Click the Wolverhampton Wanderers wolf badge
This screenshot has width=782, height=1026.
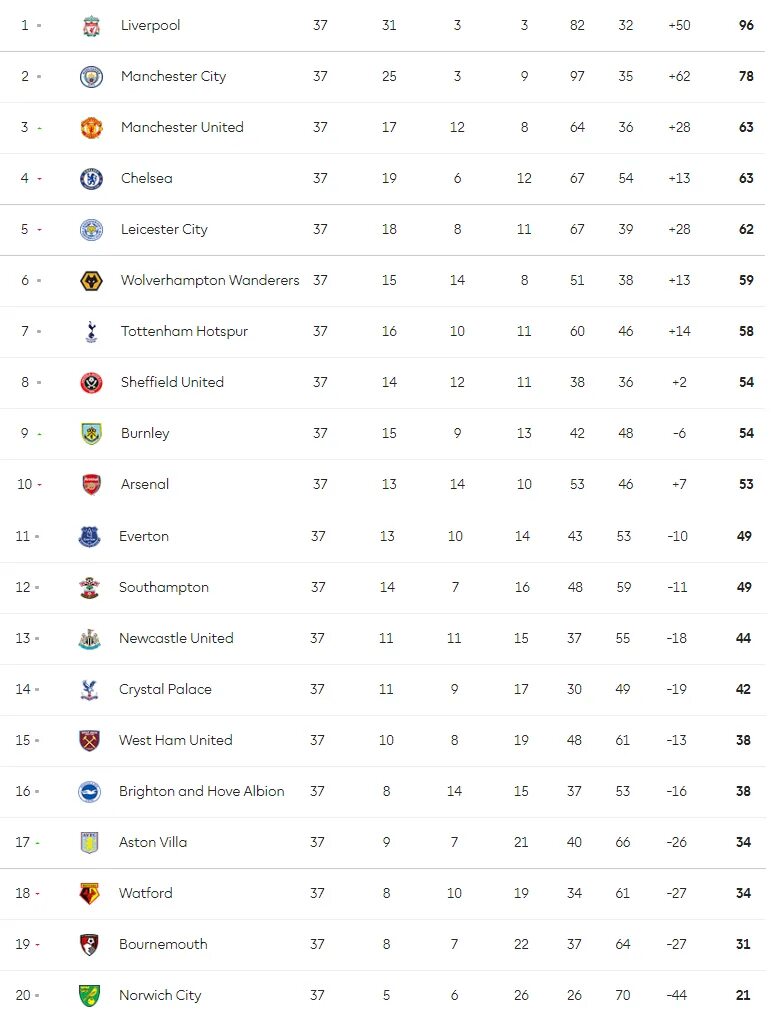point(91,281)
